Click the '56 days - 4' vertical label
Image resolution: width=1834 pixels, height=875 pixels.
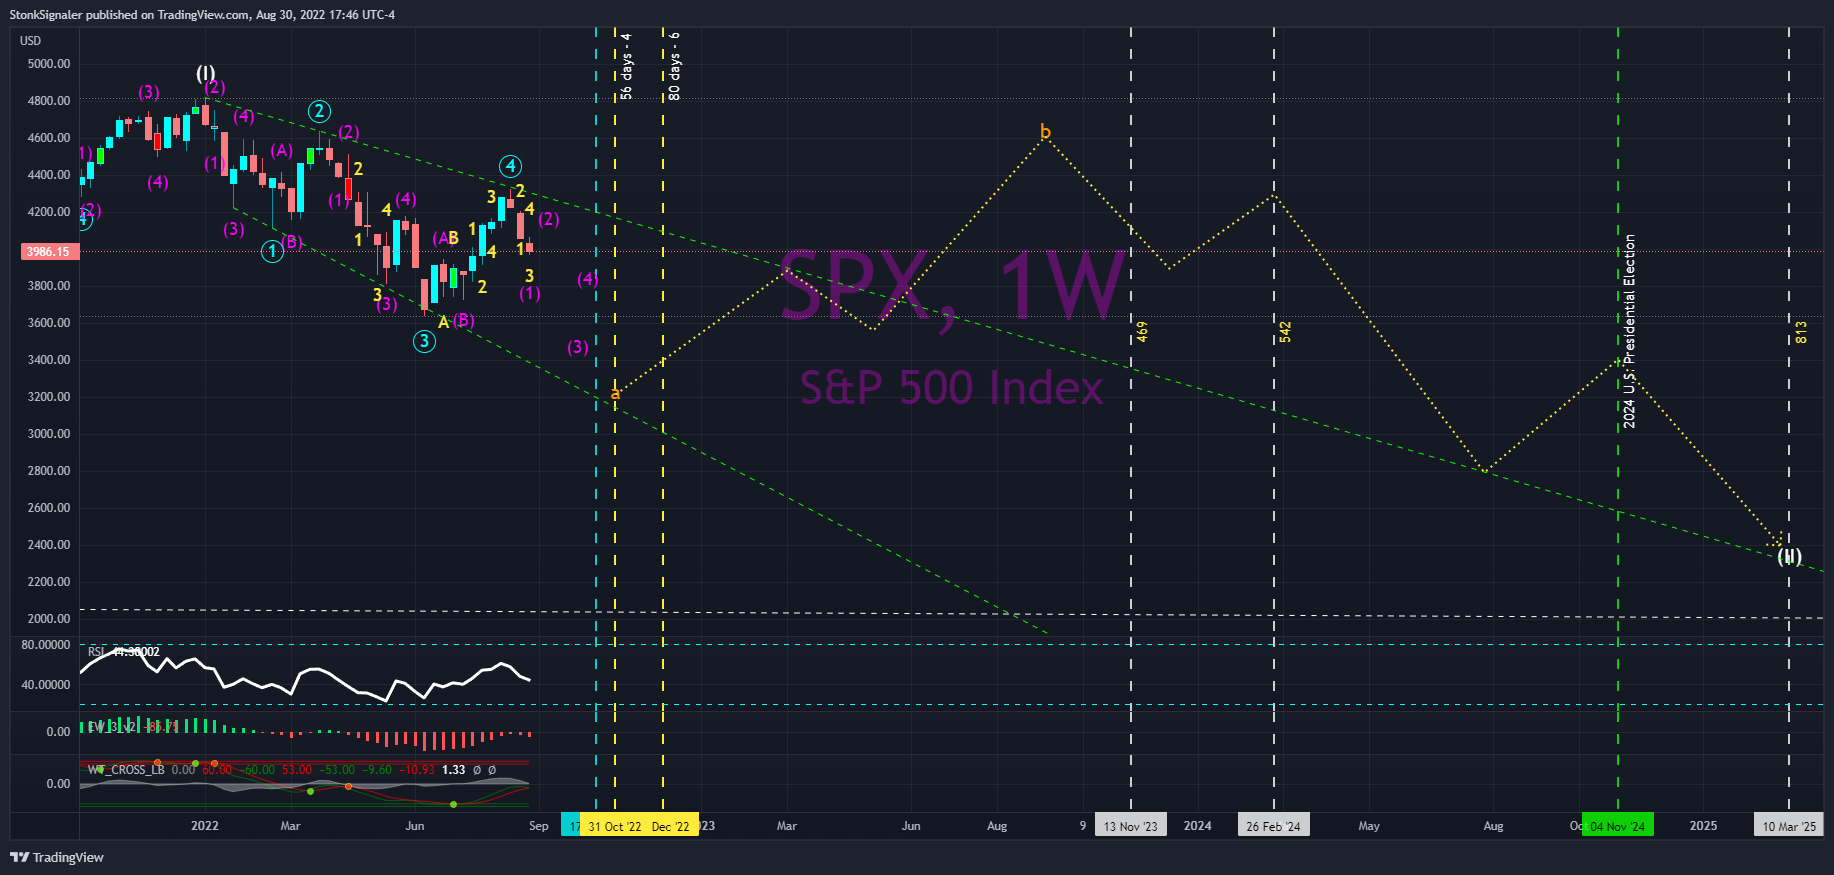click(x=626, y=66)
